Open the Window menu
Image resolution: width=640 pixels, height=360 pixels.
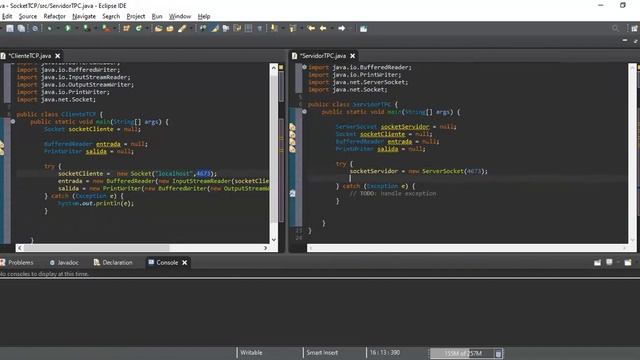tap(180, 16)
